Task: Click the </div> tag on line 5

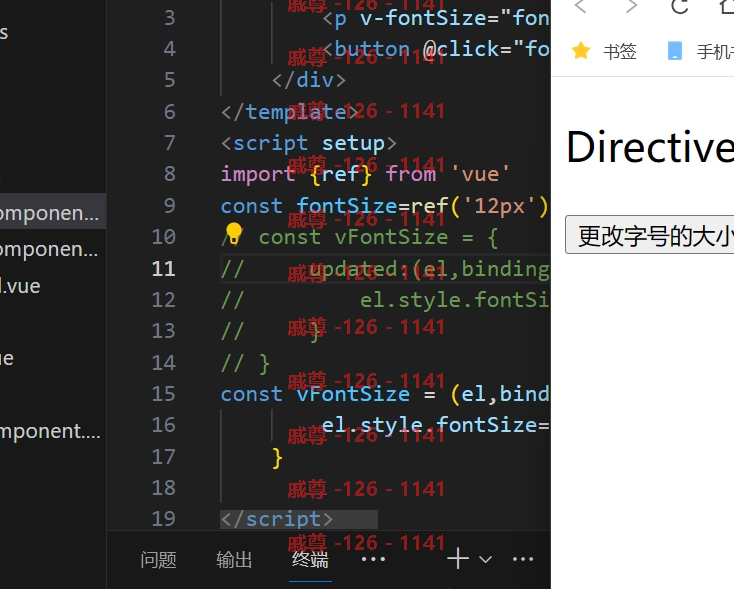Action: [x=308, y=81]
